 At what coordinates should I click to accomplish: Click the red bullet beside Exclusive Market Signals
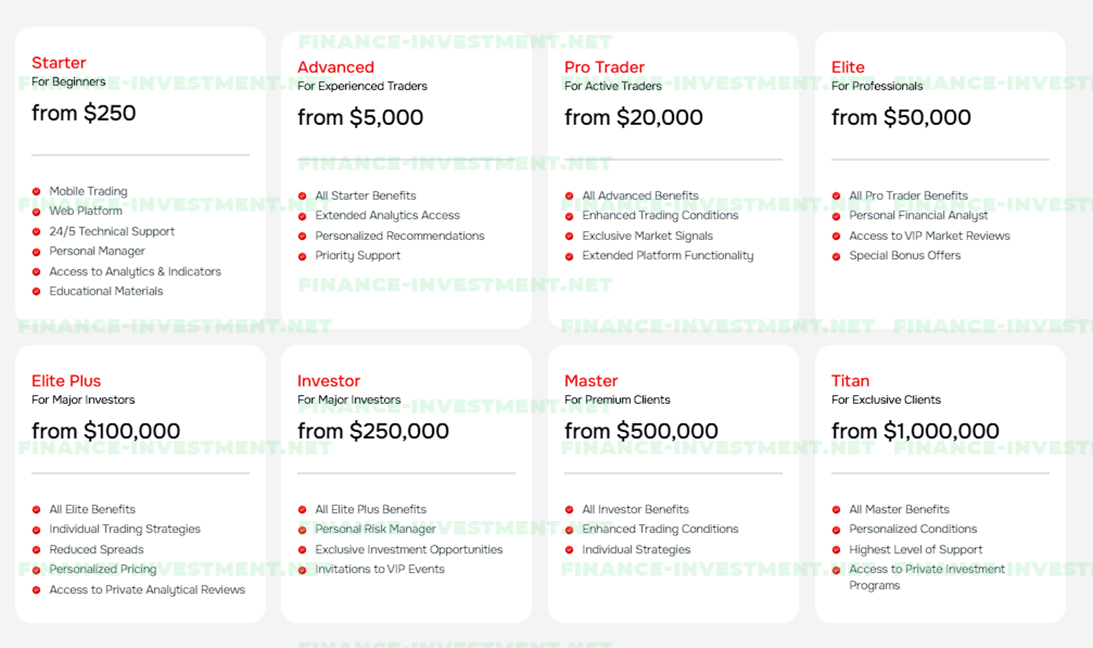click(x=570, y=236)
